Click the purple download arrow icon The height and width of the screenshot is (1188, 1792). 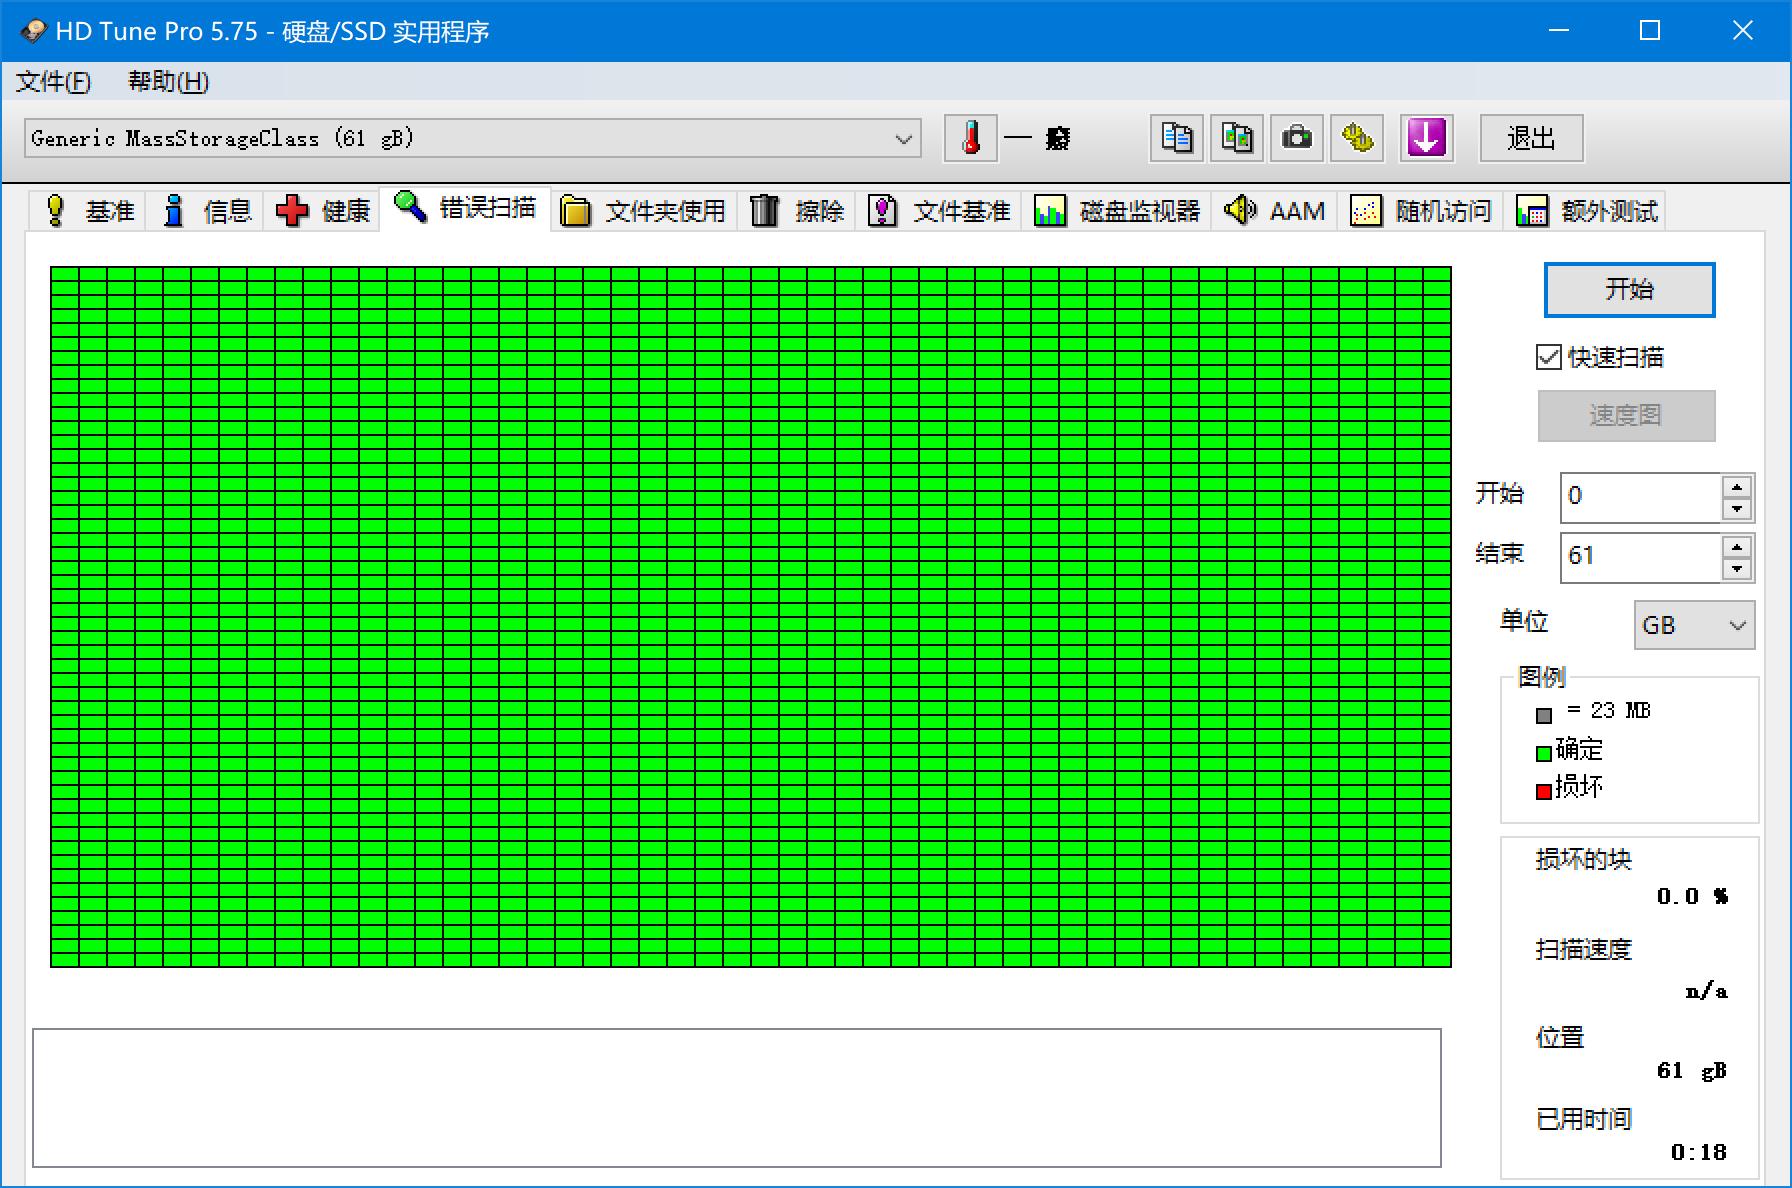[1426, 138]
